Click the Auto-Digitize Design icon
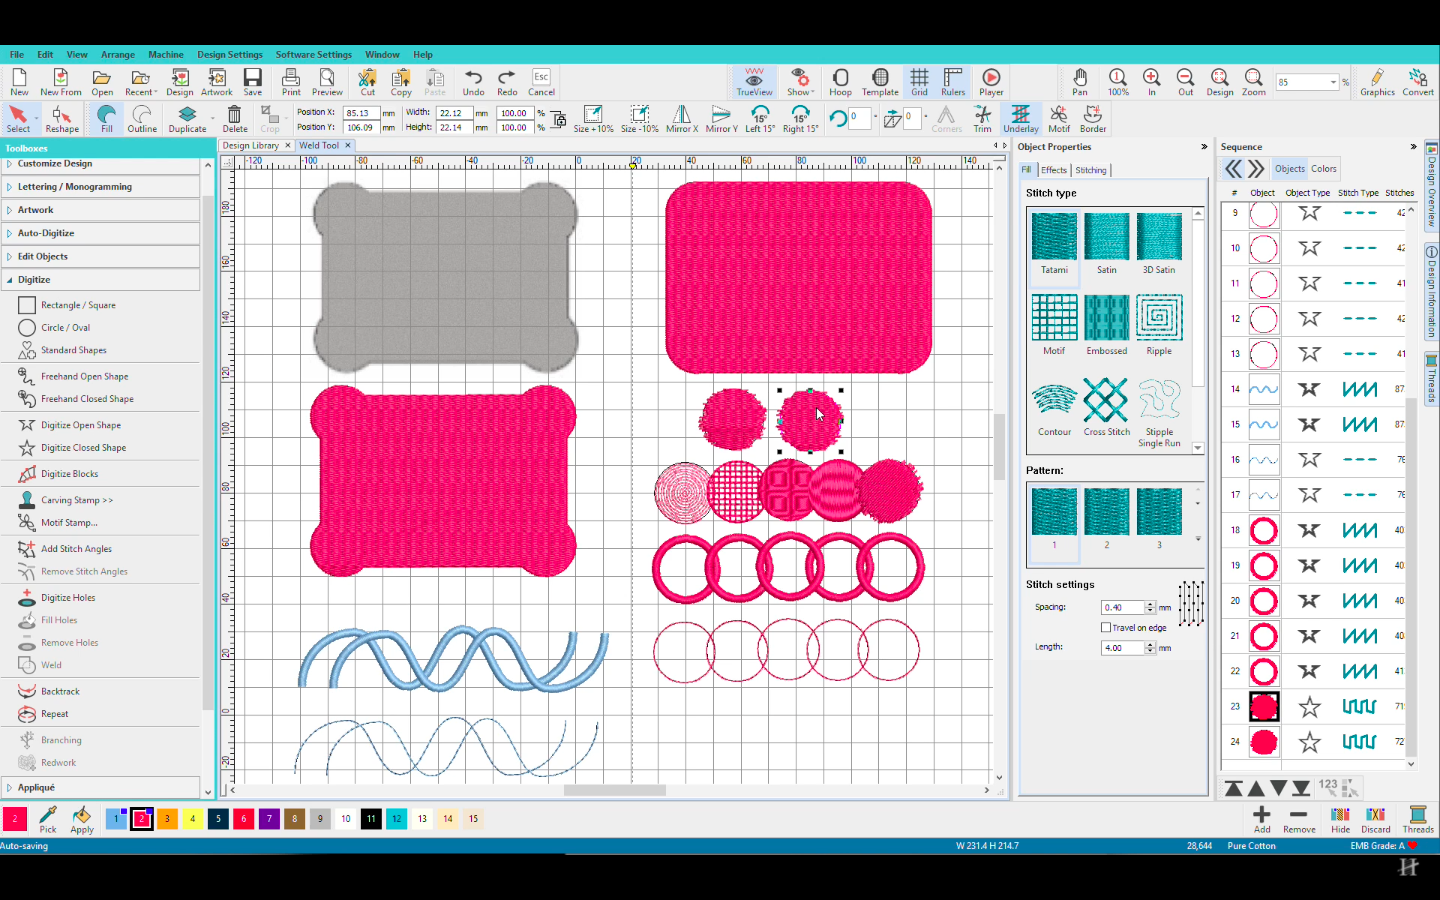Screen dimensions: 1440x900 (180, 82)
